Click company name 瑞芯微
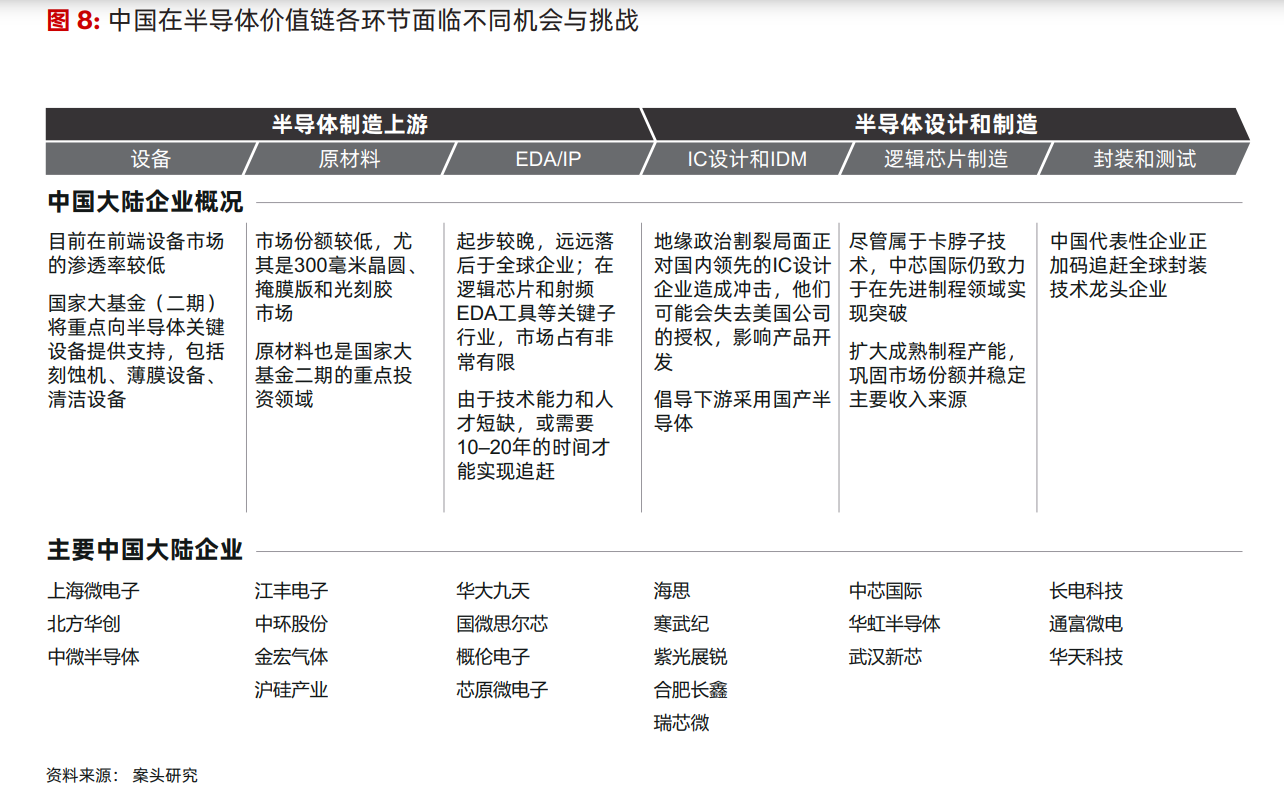1284x790 pixels. point(682,723)
